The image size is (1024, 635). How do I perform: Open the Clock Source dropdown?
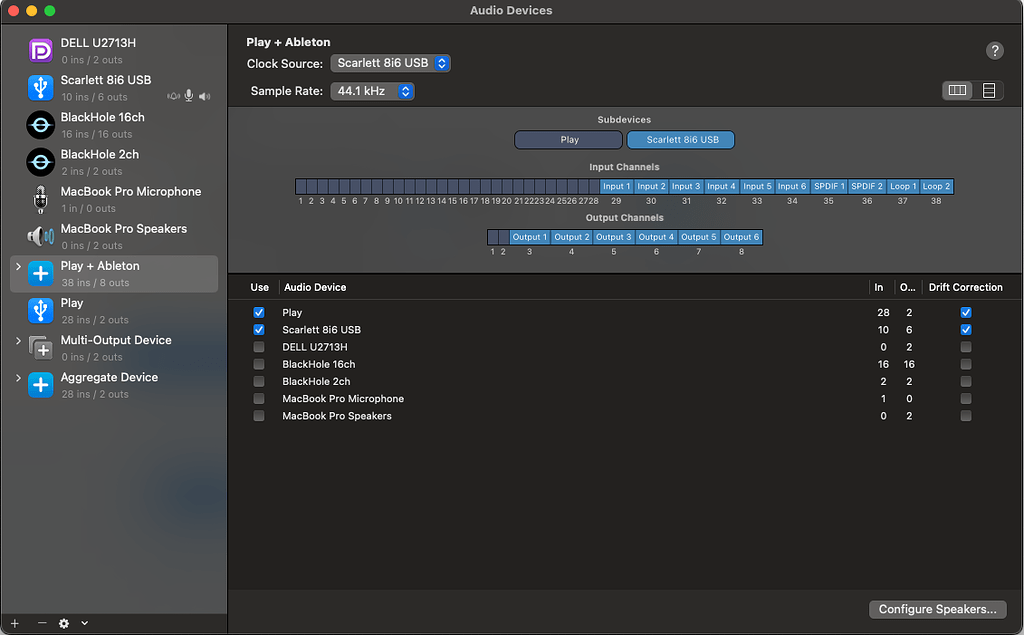click(391, 63)
